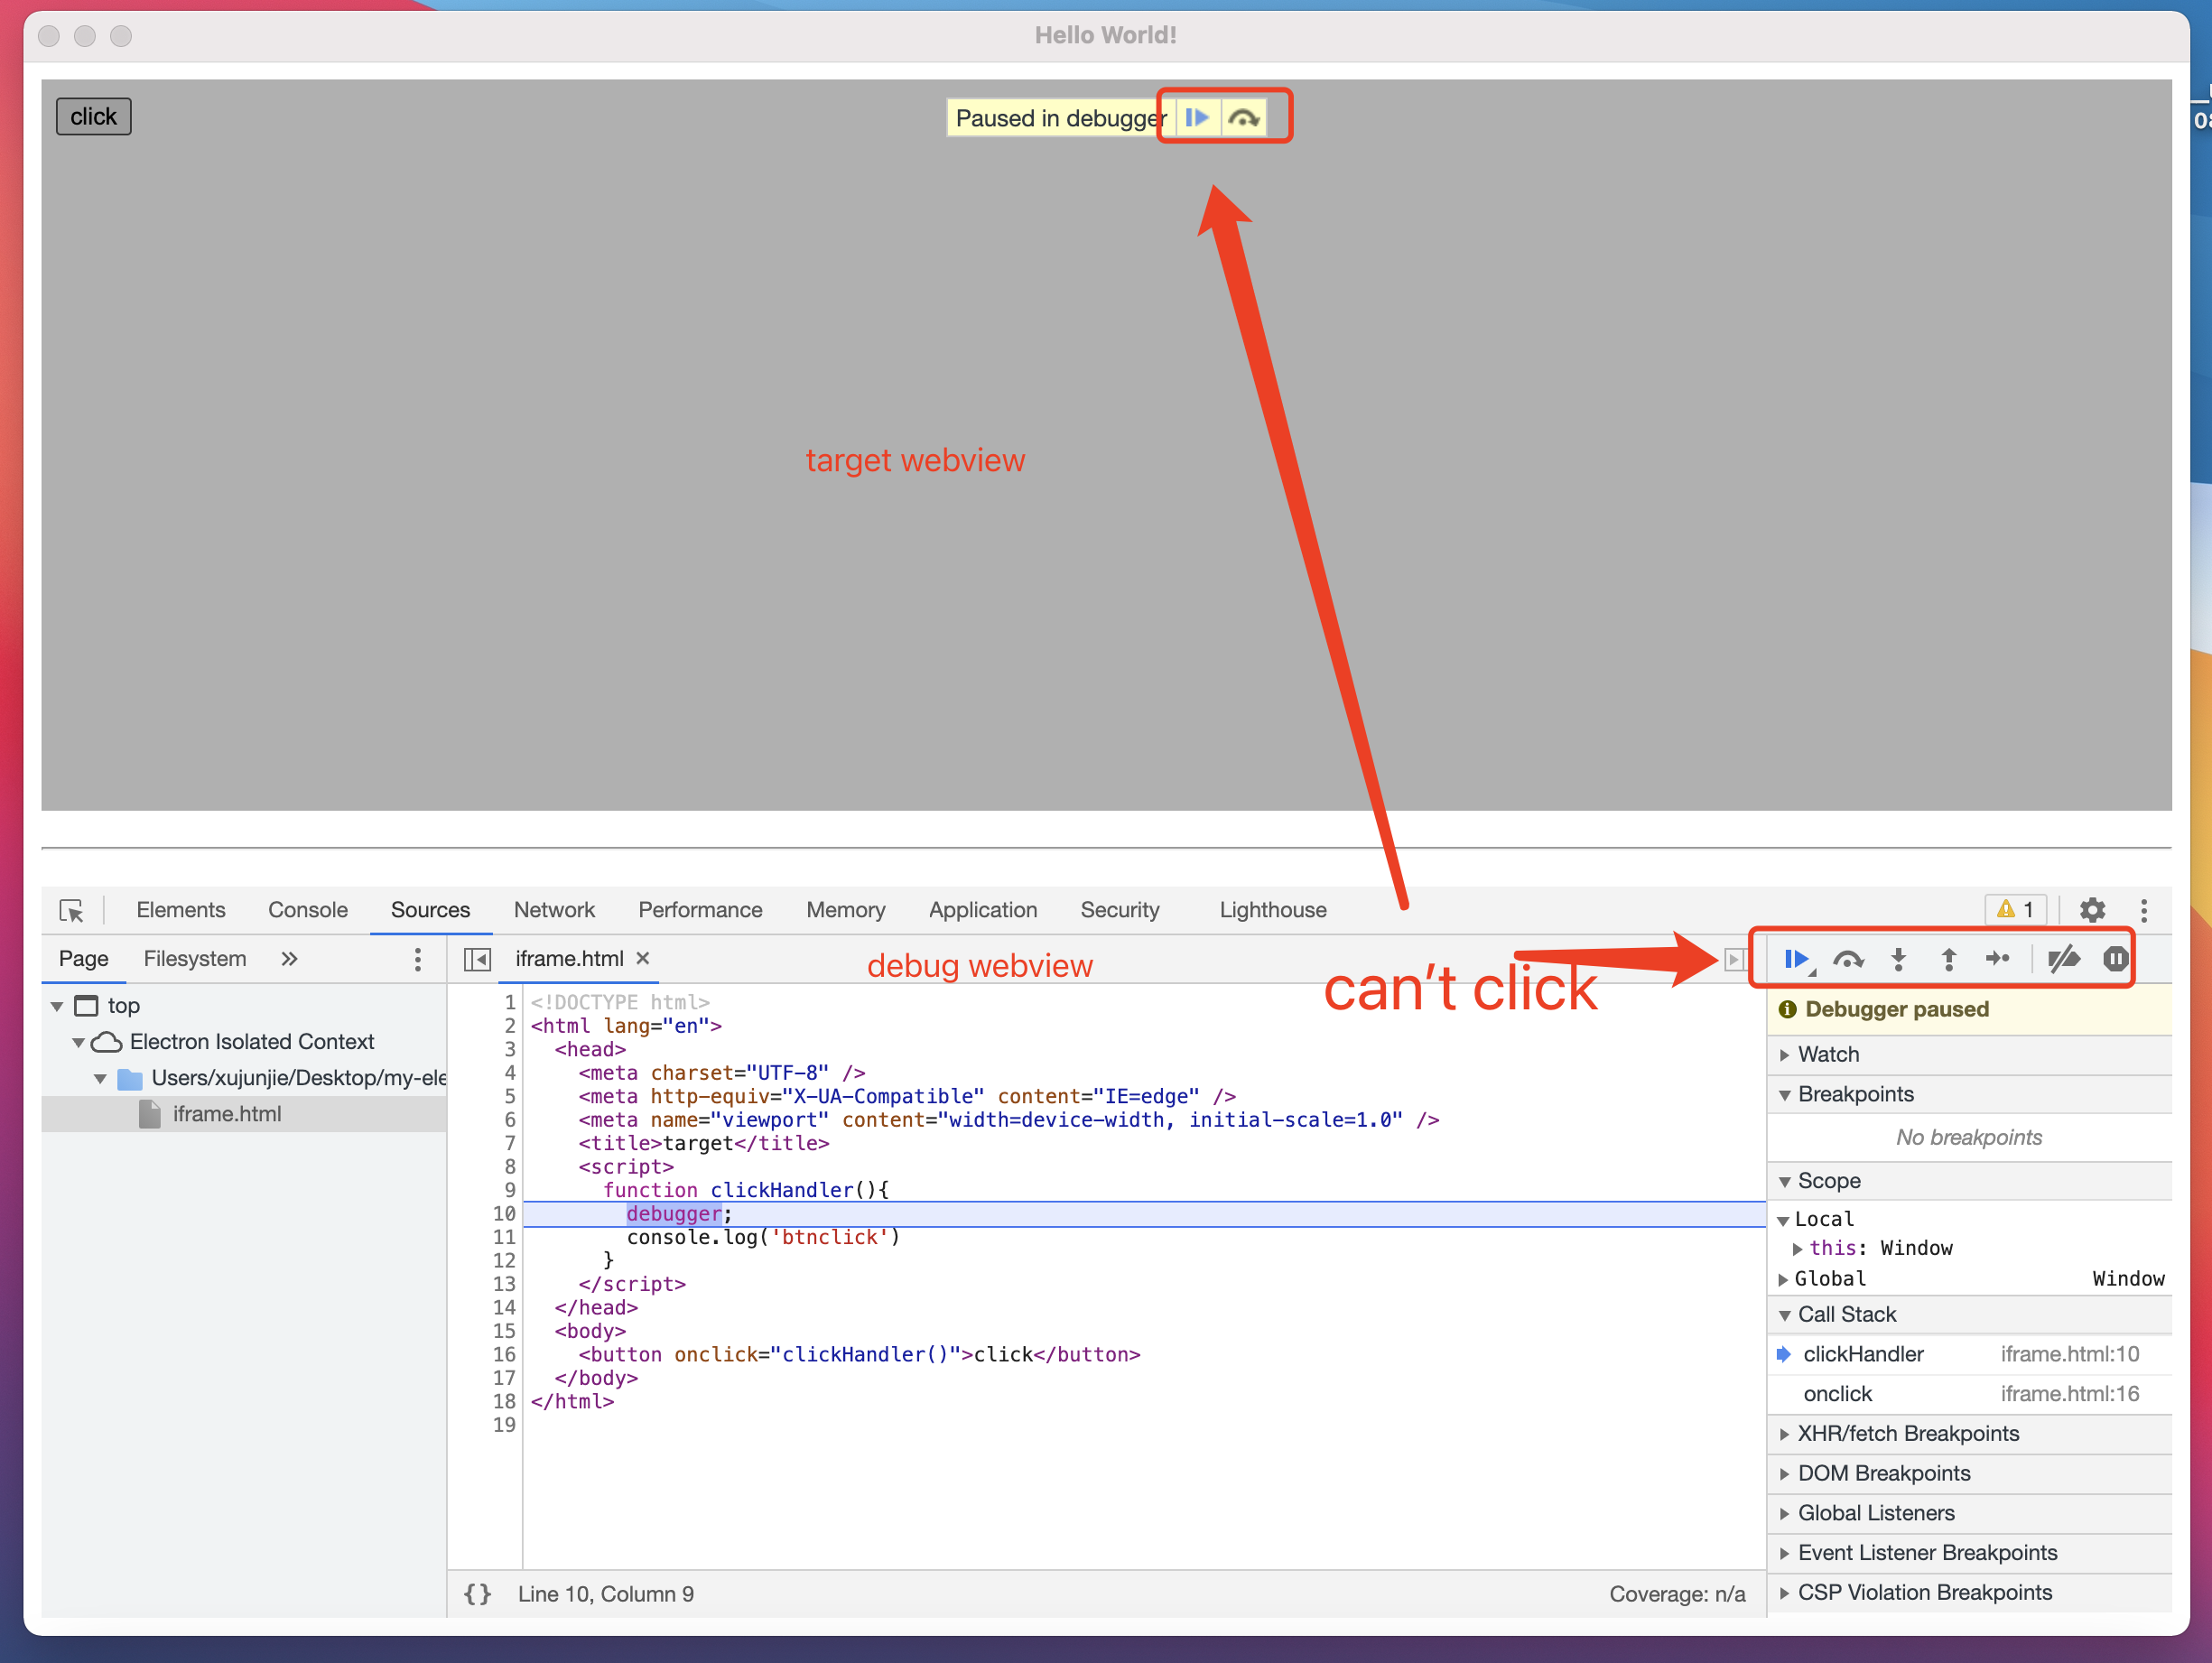The width and height of the screenshot is (2212, 1663).
Task: Switch to the Network tab
Action: click(x=554, y=910)
